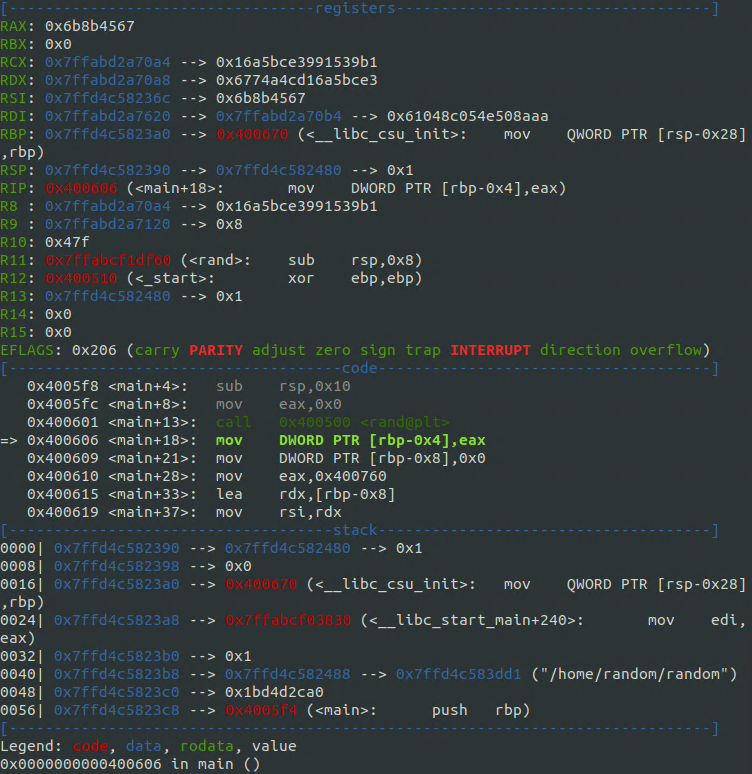Screen dimensions: 752x774
Task: Click RCX address 0x7ffabd2a70a4
Action: (108, 62)
